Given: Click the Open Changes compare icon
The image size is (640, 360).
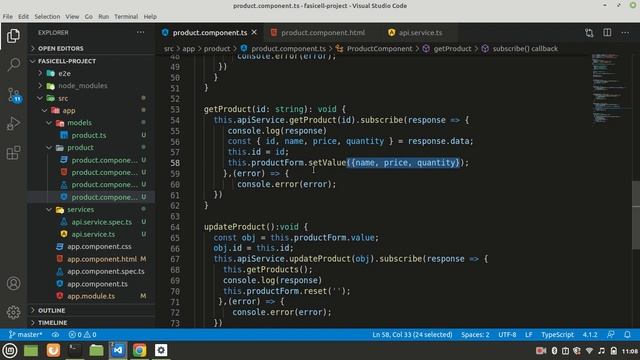Looking at the screenshot, I should point(589,33).
